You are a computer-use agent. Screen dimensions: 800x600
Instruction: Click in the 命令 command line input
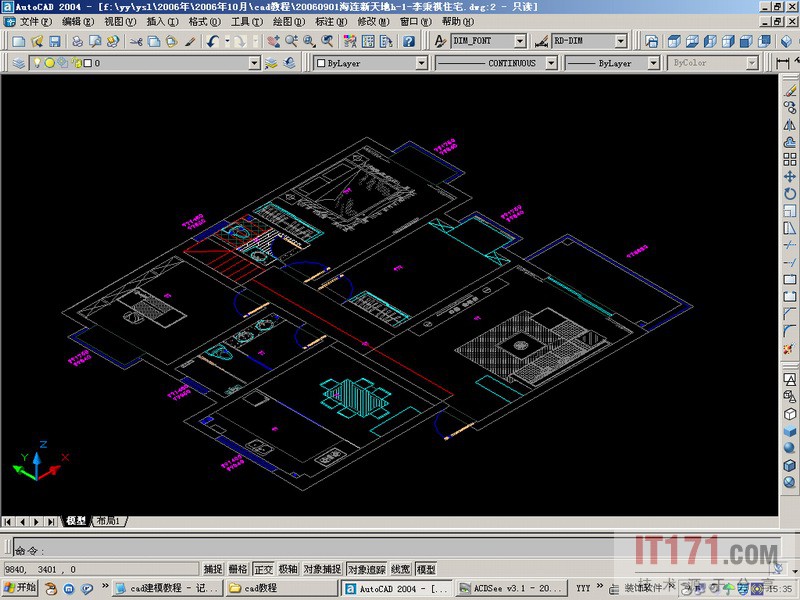(300, 550)
